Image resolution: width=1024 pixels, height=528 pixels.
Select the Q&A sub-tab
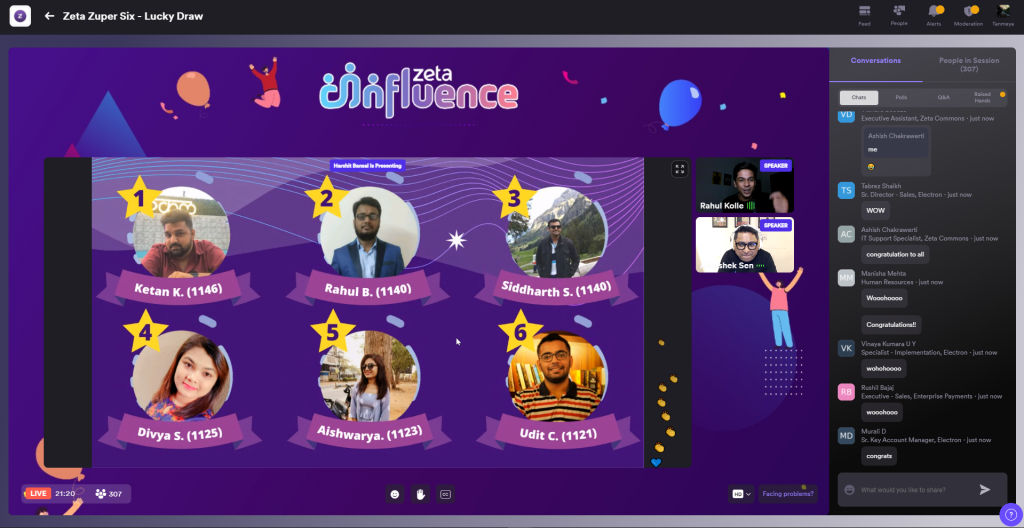click(944, 97)
